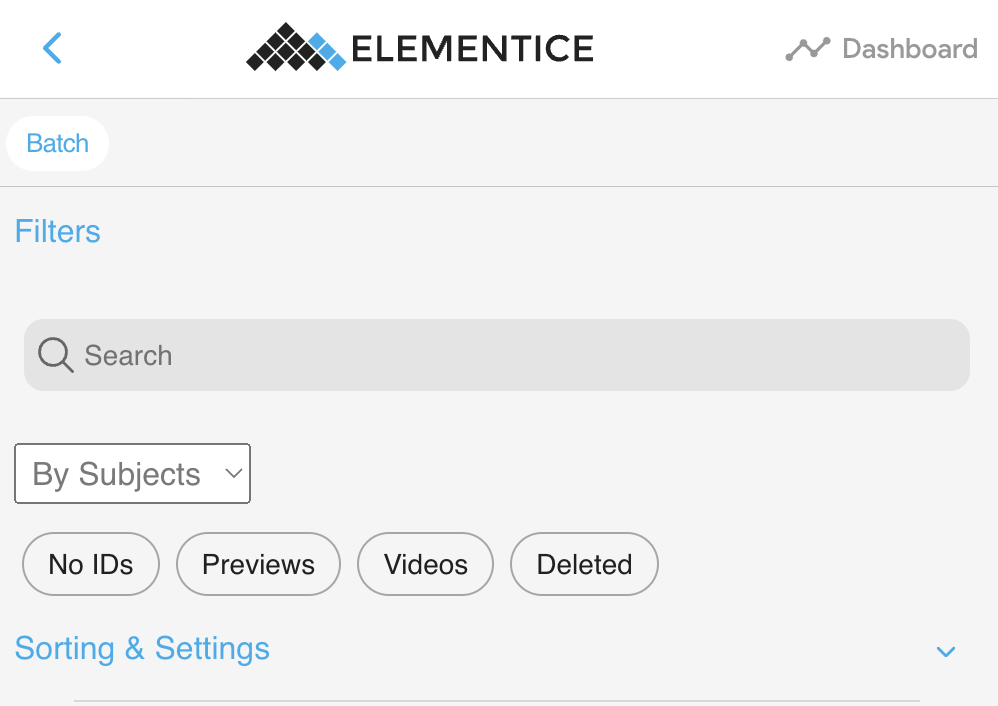Click the magnifying glass search icon
This screenshot has width=998, height=706.
55,355
